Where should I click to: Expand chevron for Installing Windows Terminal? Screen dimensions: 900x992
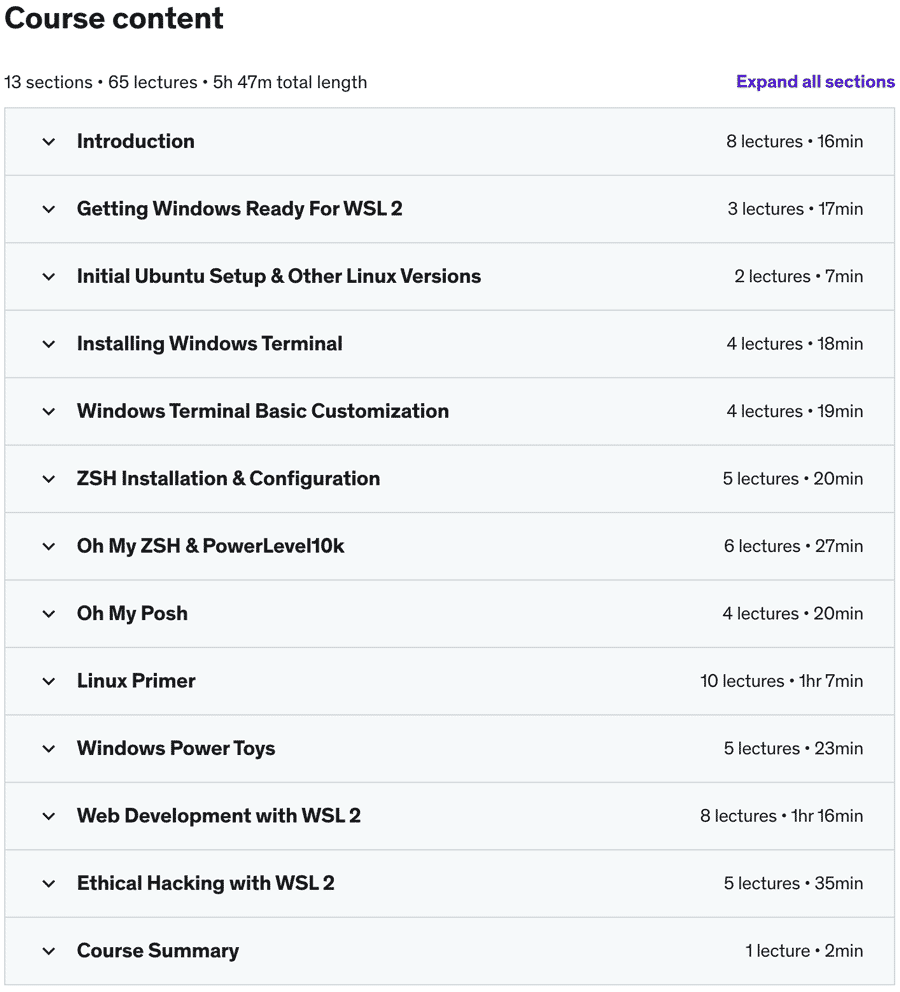(x=49, y=344)
